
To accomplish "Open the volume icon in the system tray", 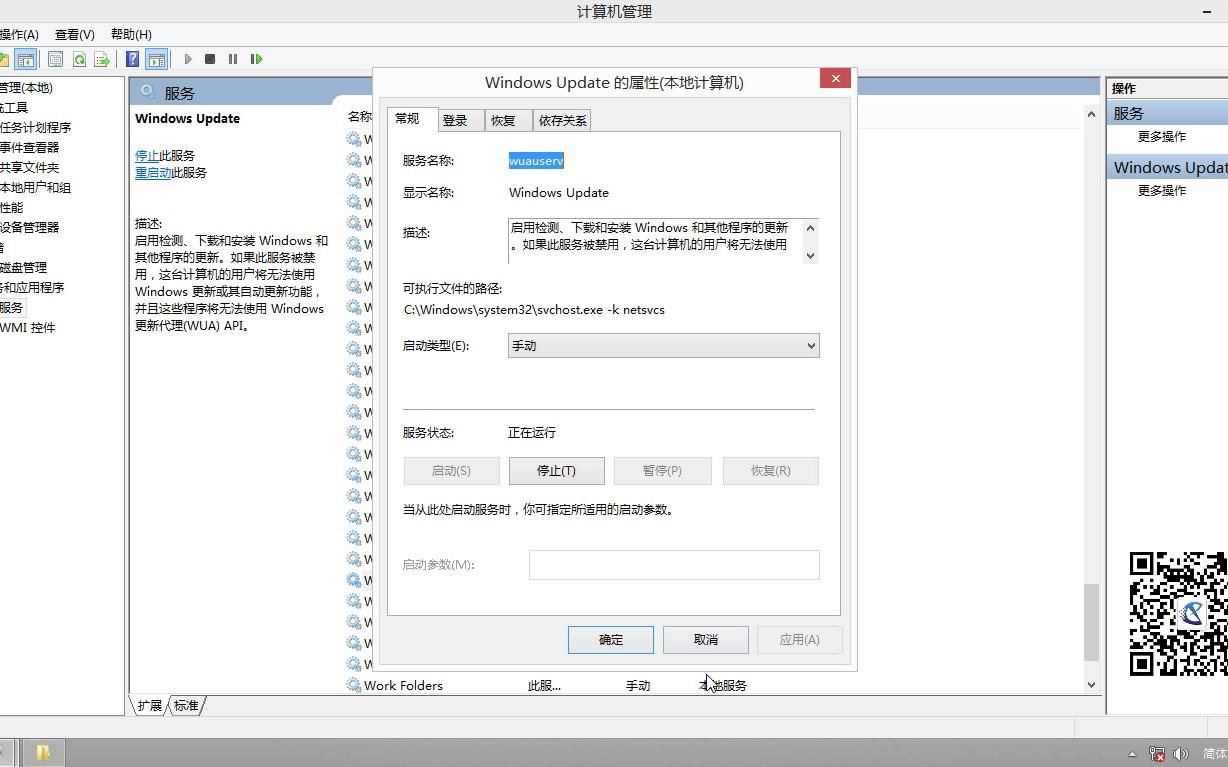I will point(1181,755).
